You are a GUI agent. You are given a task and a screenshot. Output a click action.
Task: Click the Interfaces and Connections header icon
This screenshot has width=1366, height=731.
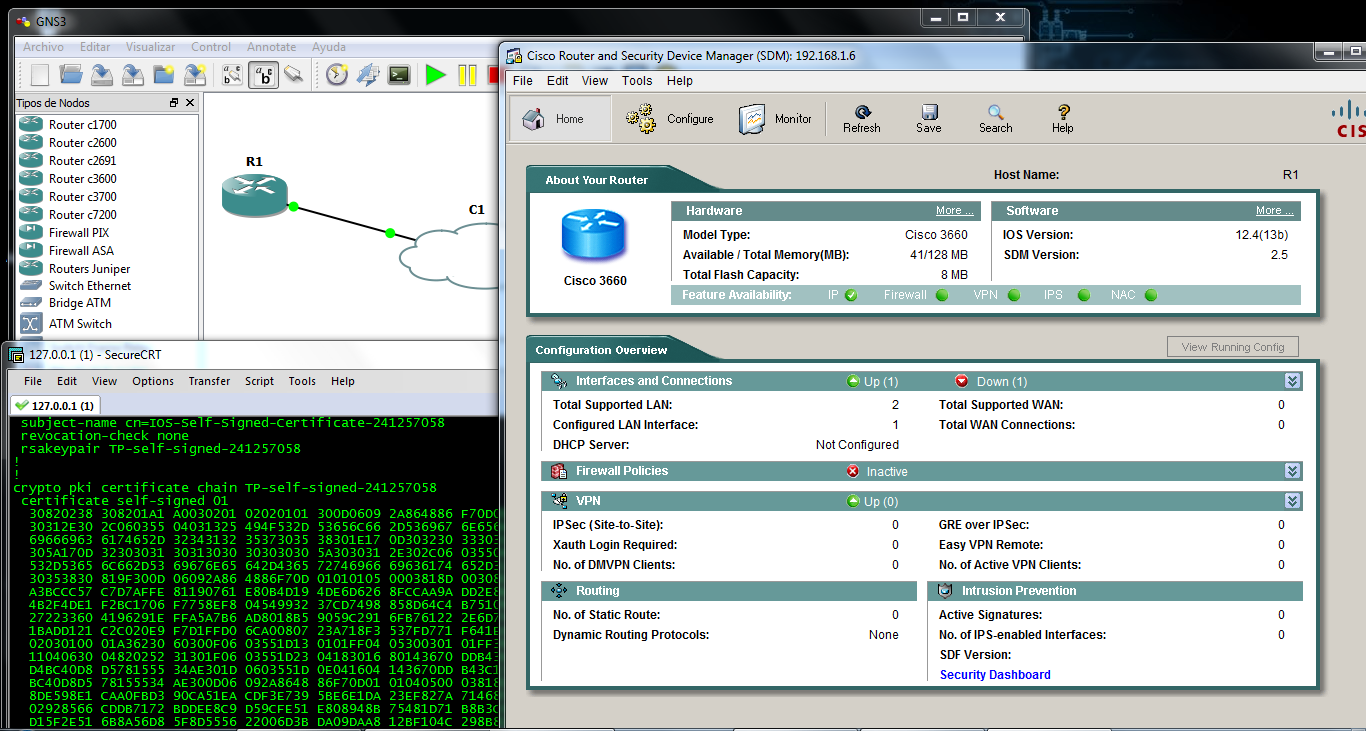(x=559, y=381)
